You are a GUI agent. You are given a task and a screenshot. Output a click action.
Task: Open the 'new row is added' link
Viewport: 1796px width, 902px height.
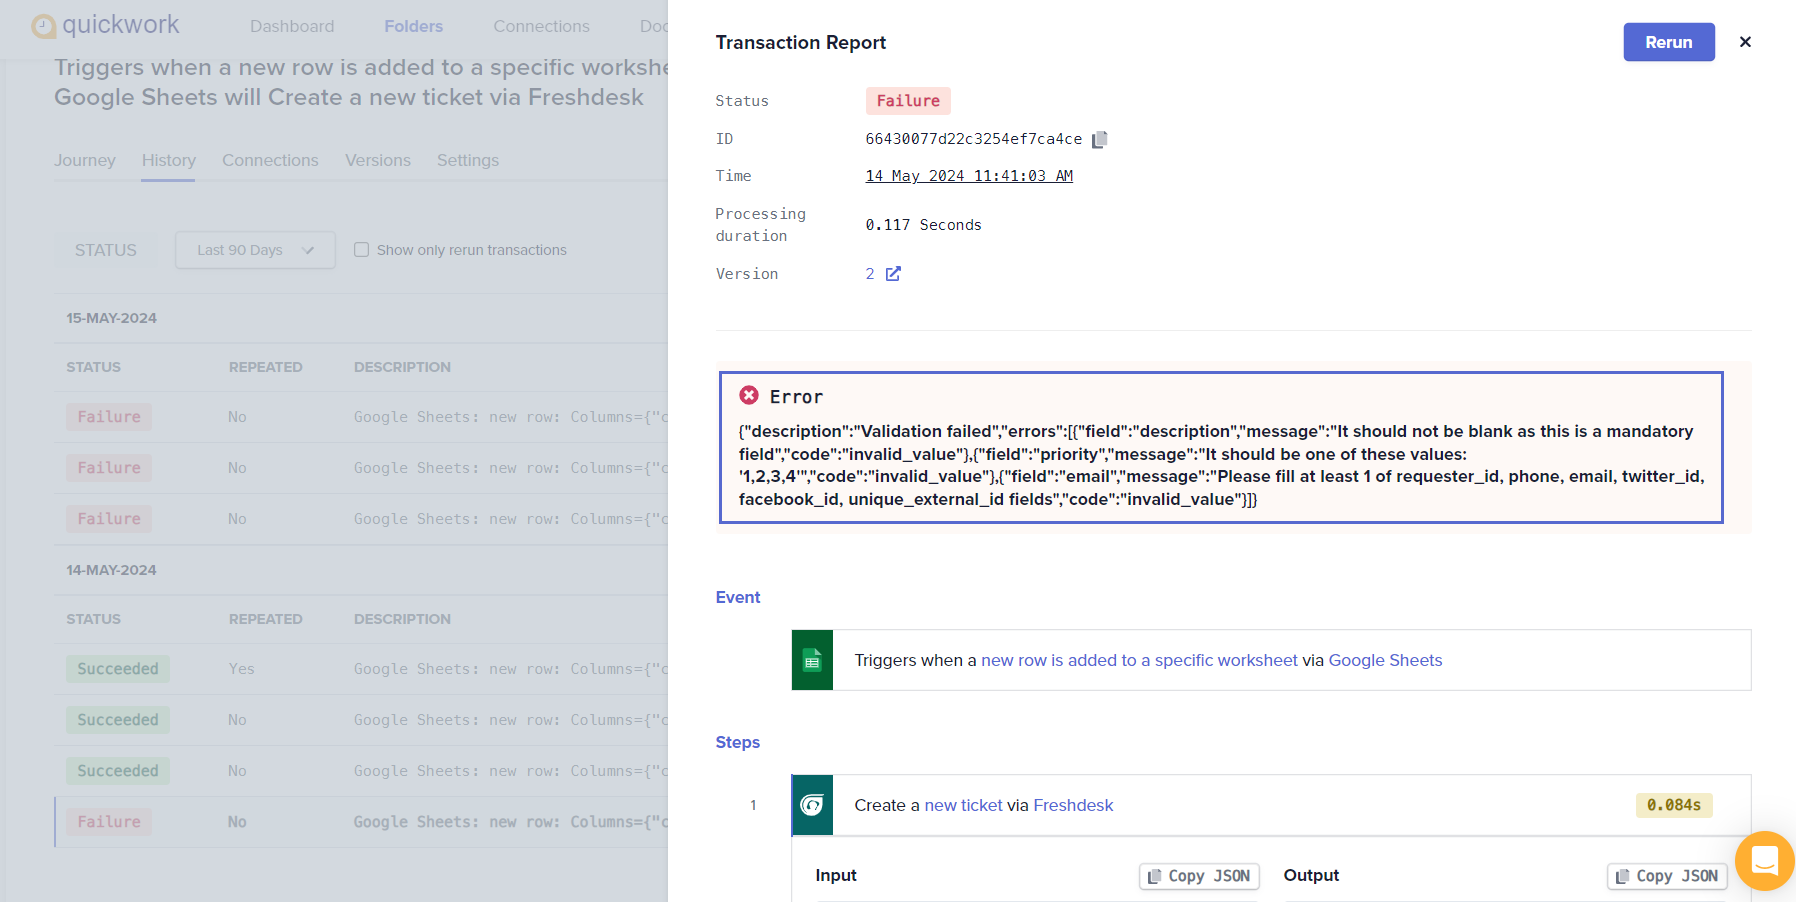[x=1139, y=660]
